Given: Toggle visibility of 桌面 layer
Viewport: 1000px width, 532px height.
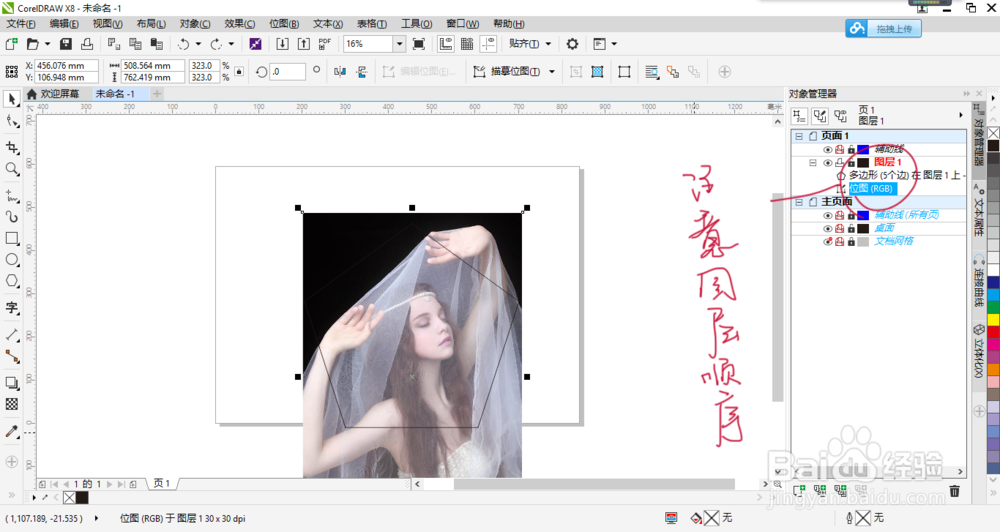Looking at the screenshot, I should tap(828, 228).
